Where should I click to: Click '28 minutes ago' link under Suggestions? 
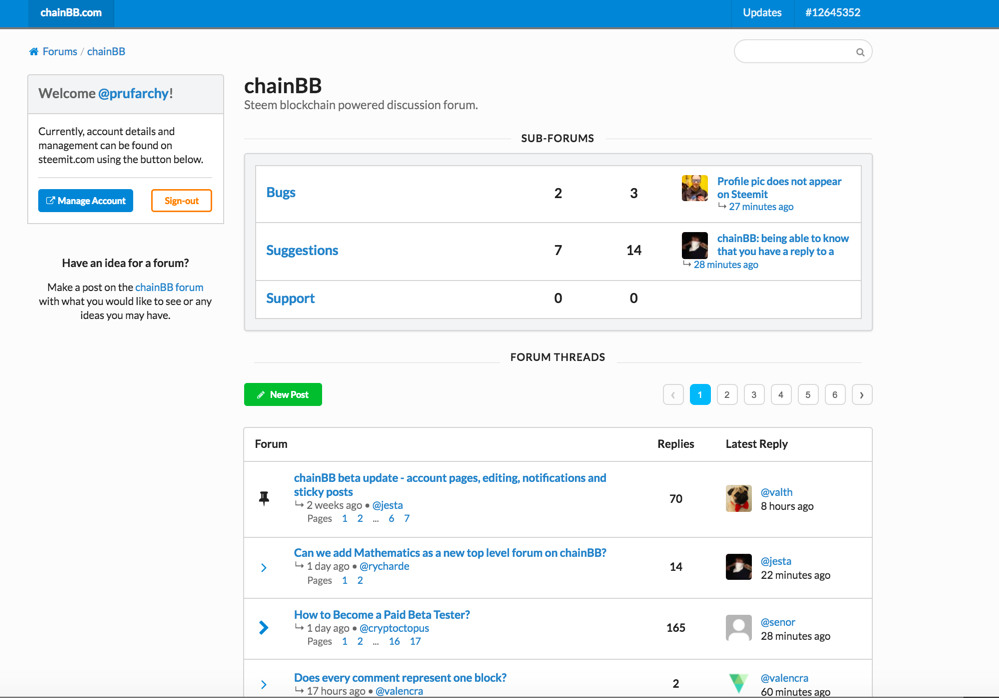[x=726, y=265]
